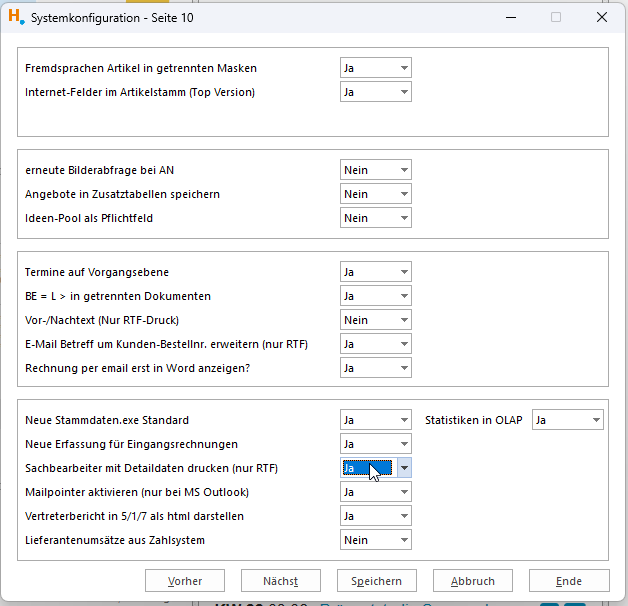Expand E-Mail Betreff um Kunden-Bestellnr. dropdown
Viewport: 628px width, 606px height.
coord(375,344)
